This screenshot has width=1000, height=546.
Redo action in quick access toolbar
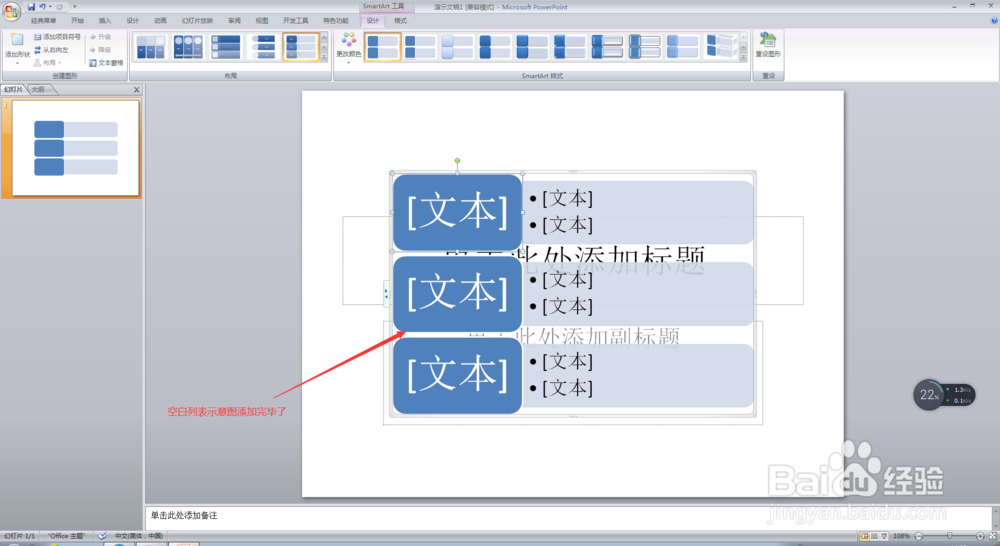coord(59,6)
